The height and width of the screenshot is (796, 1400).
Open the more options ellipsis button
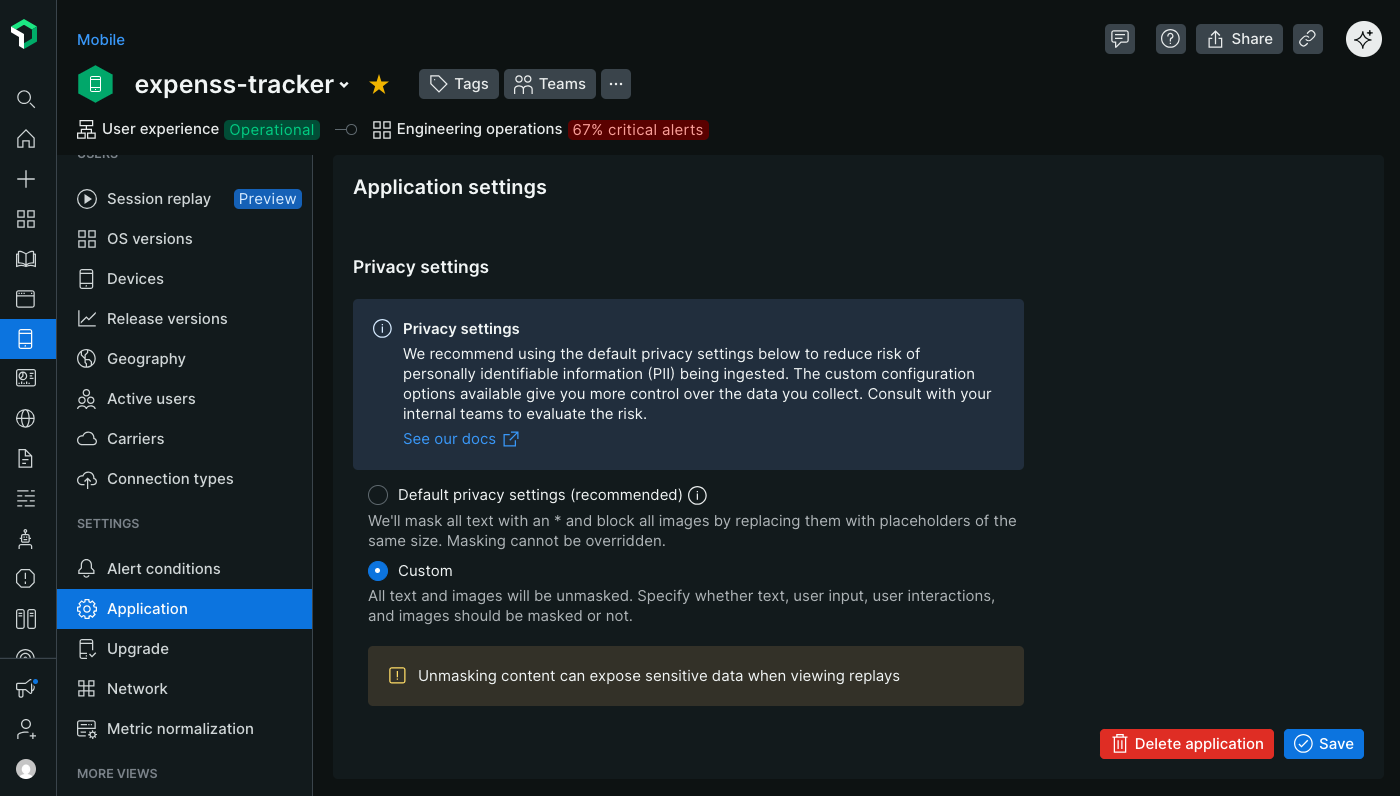pyautogui.click(x=616, y=84)
